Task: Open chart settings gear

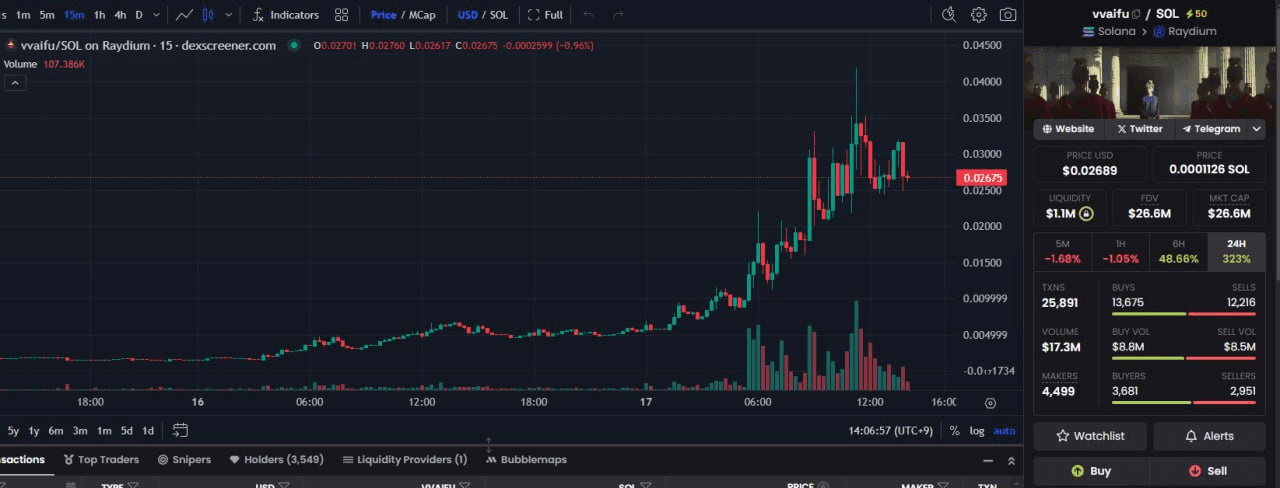Action: [x=979, y=15]
